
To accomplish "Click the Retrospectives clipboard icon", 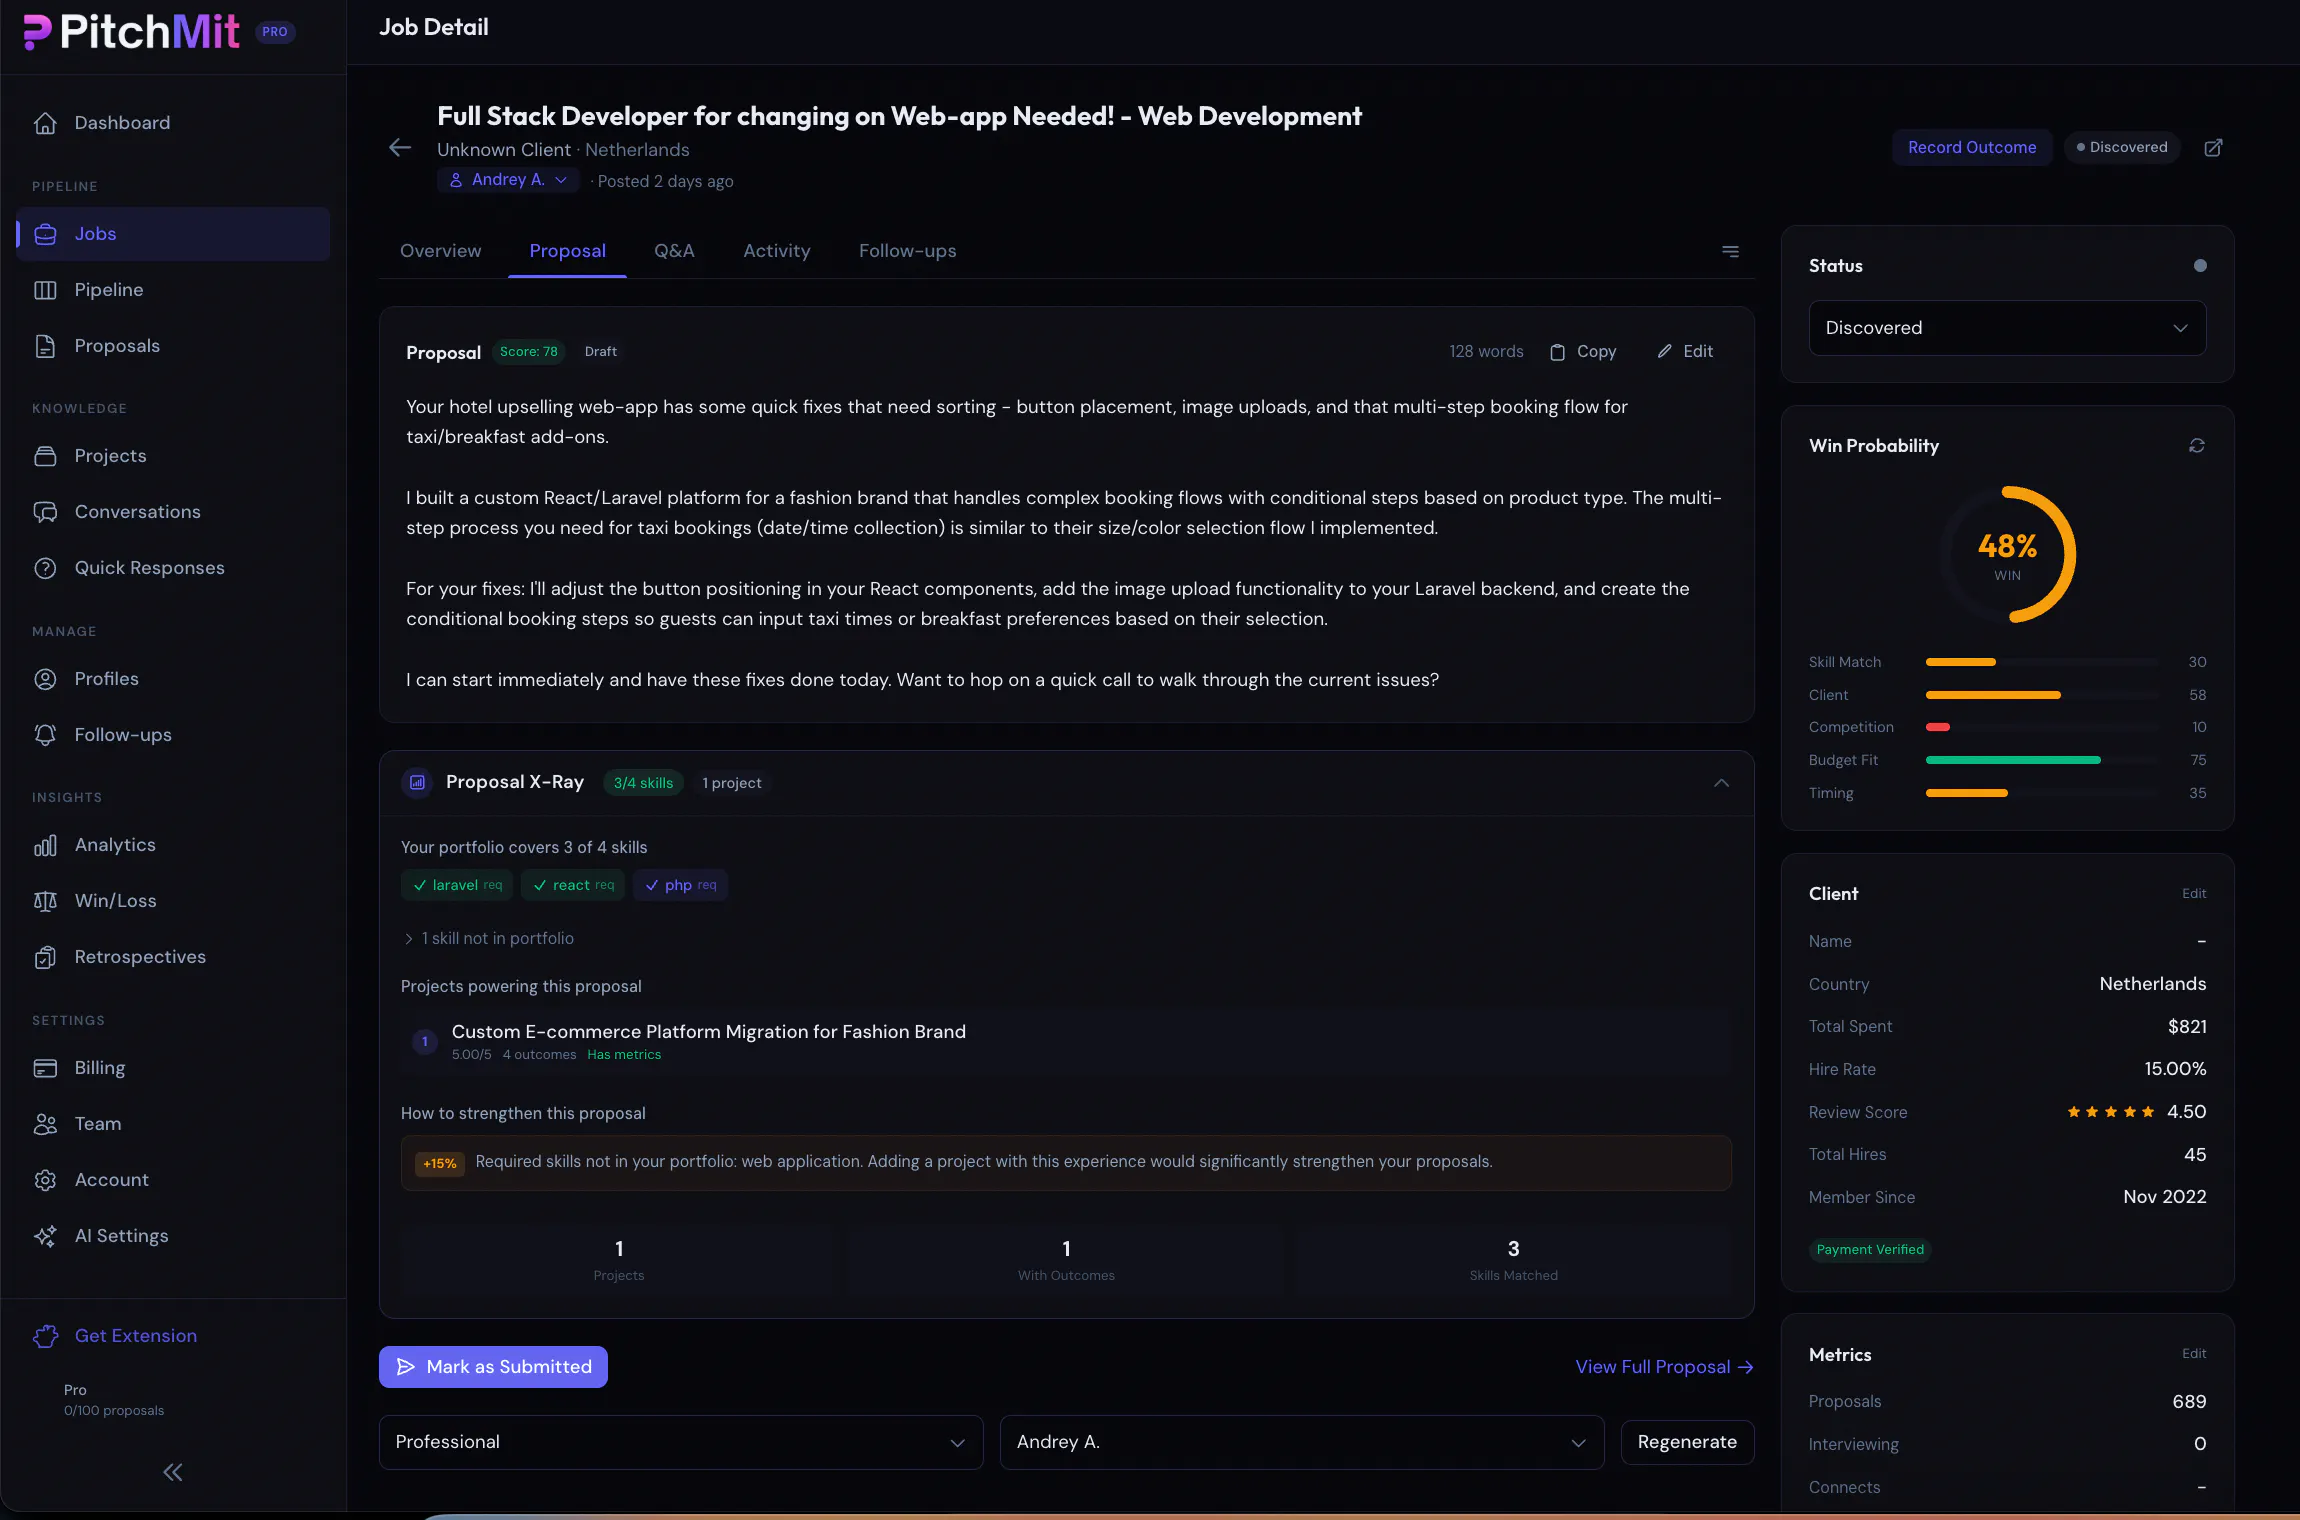I will [45, 957].
